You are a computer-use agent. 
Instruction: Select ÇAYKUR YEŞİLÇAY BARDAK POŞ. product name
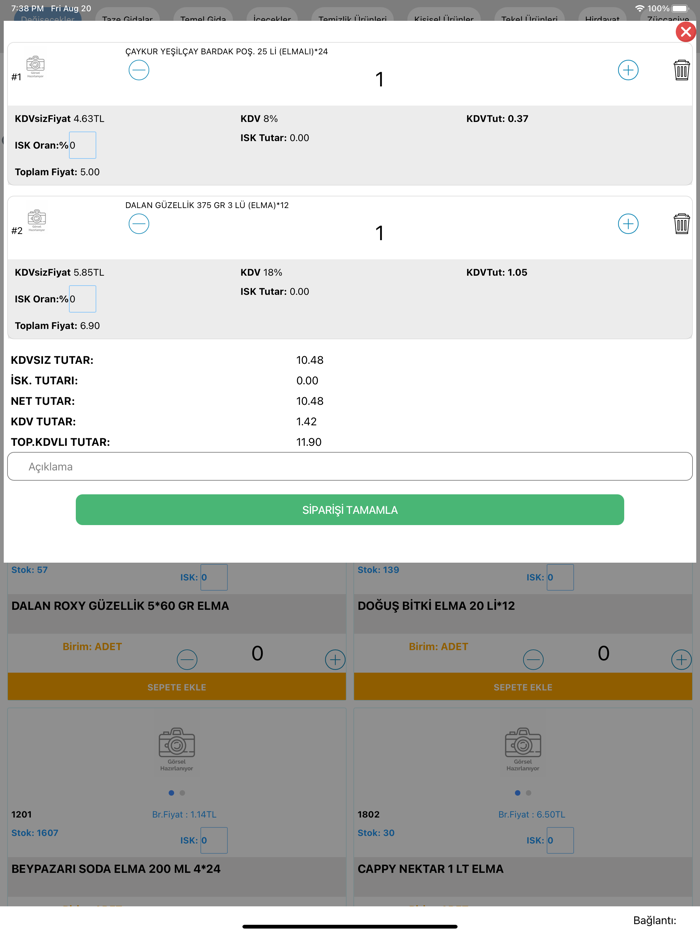(226, 52)
